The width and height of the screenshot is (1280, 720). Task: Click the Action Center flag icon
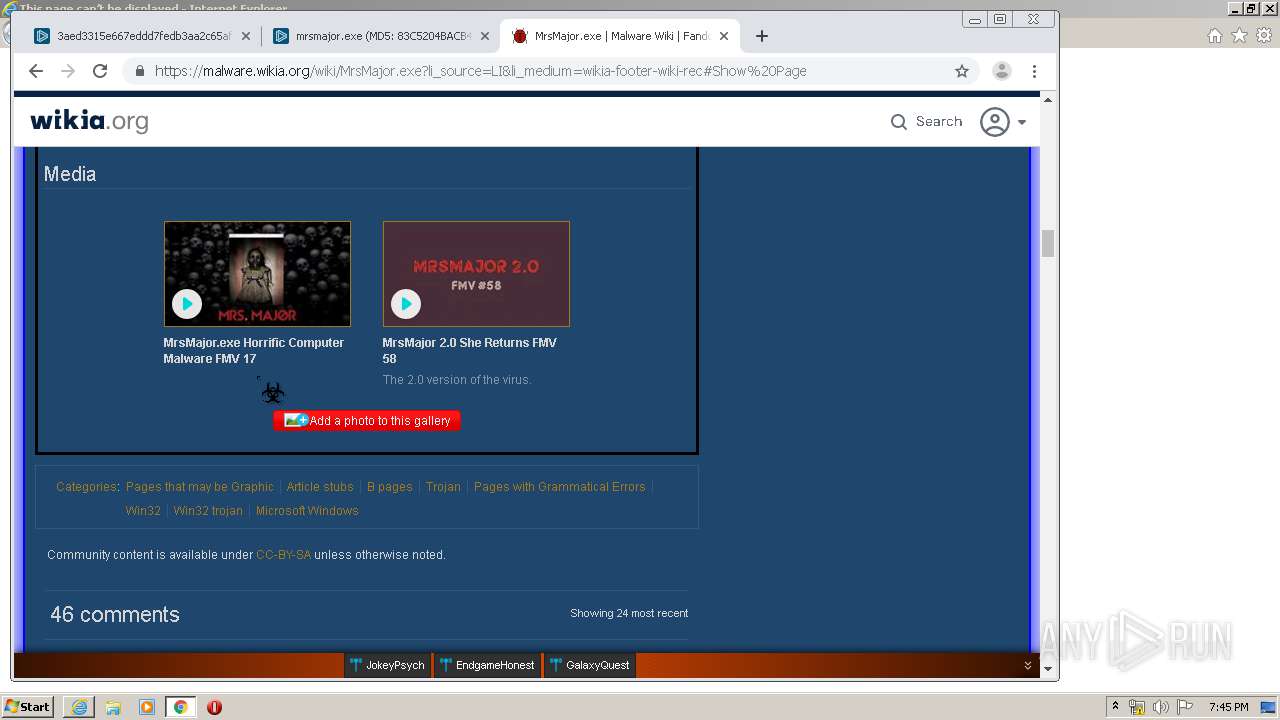click(1185, 707)
